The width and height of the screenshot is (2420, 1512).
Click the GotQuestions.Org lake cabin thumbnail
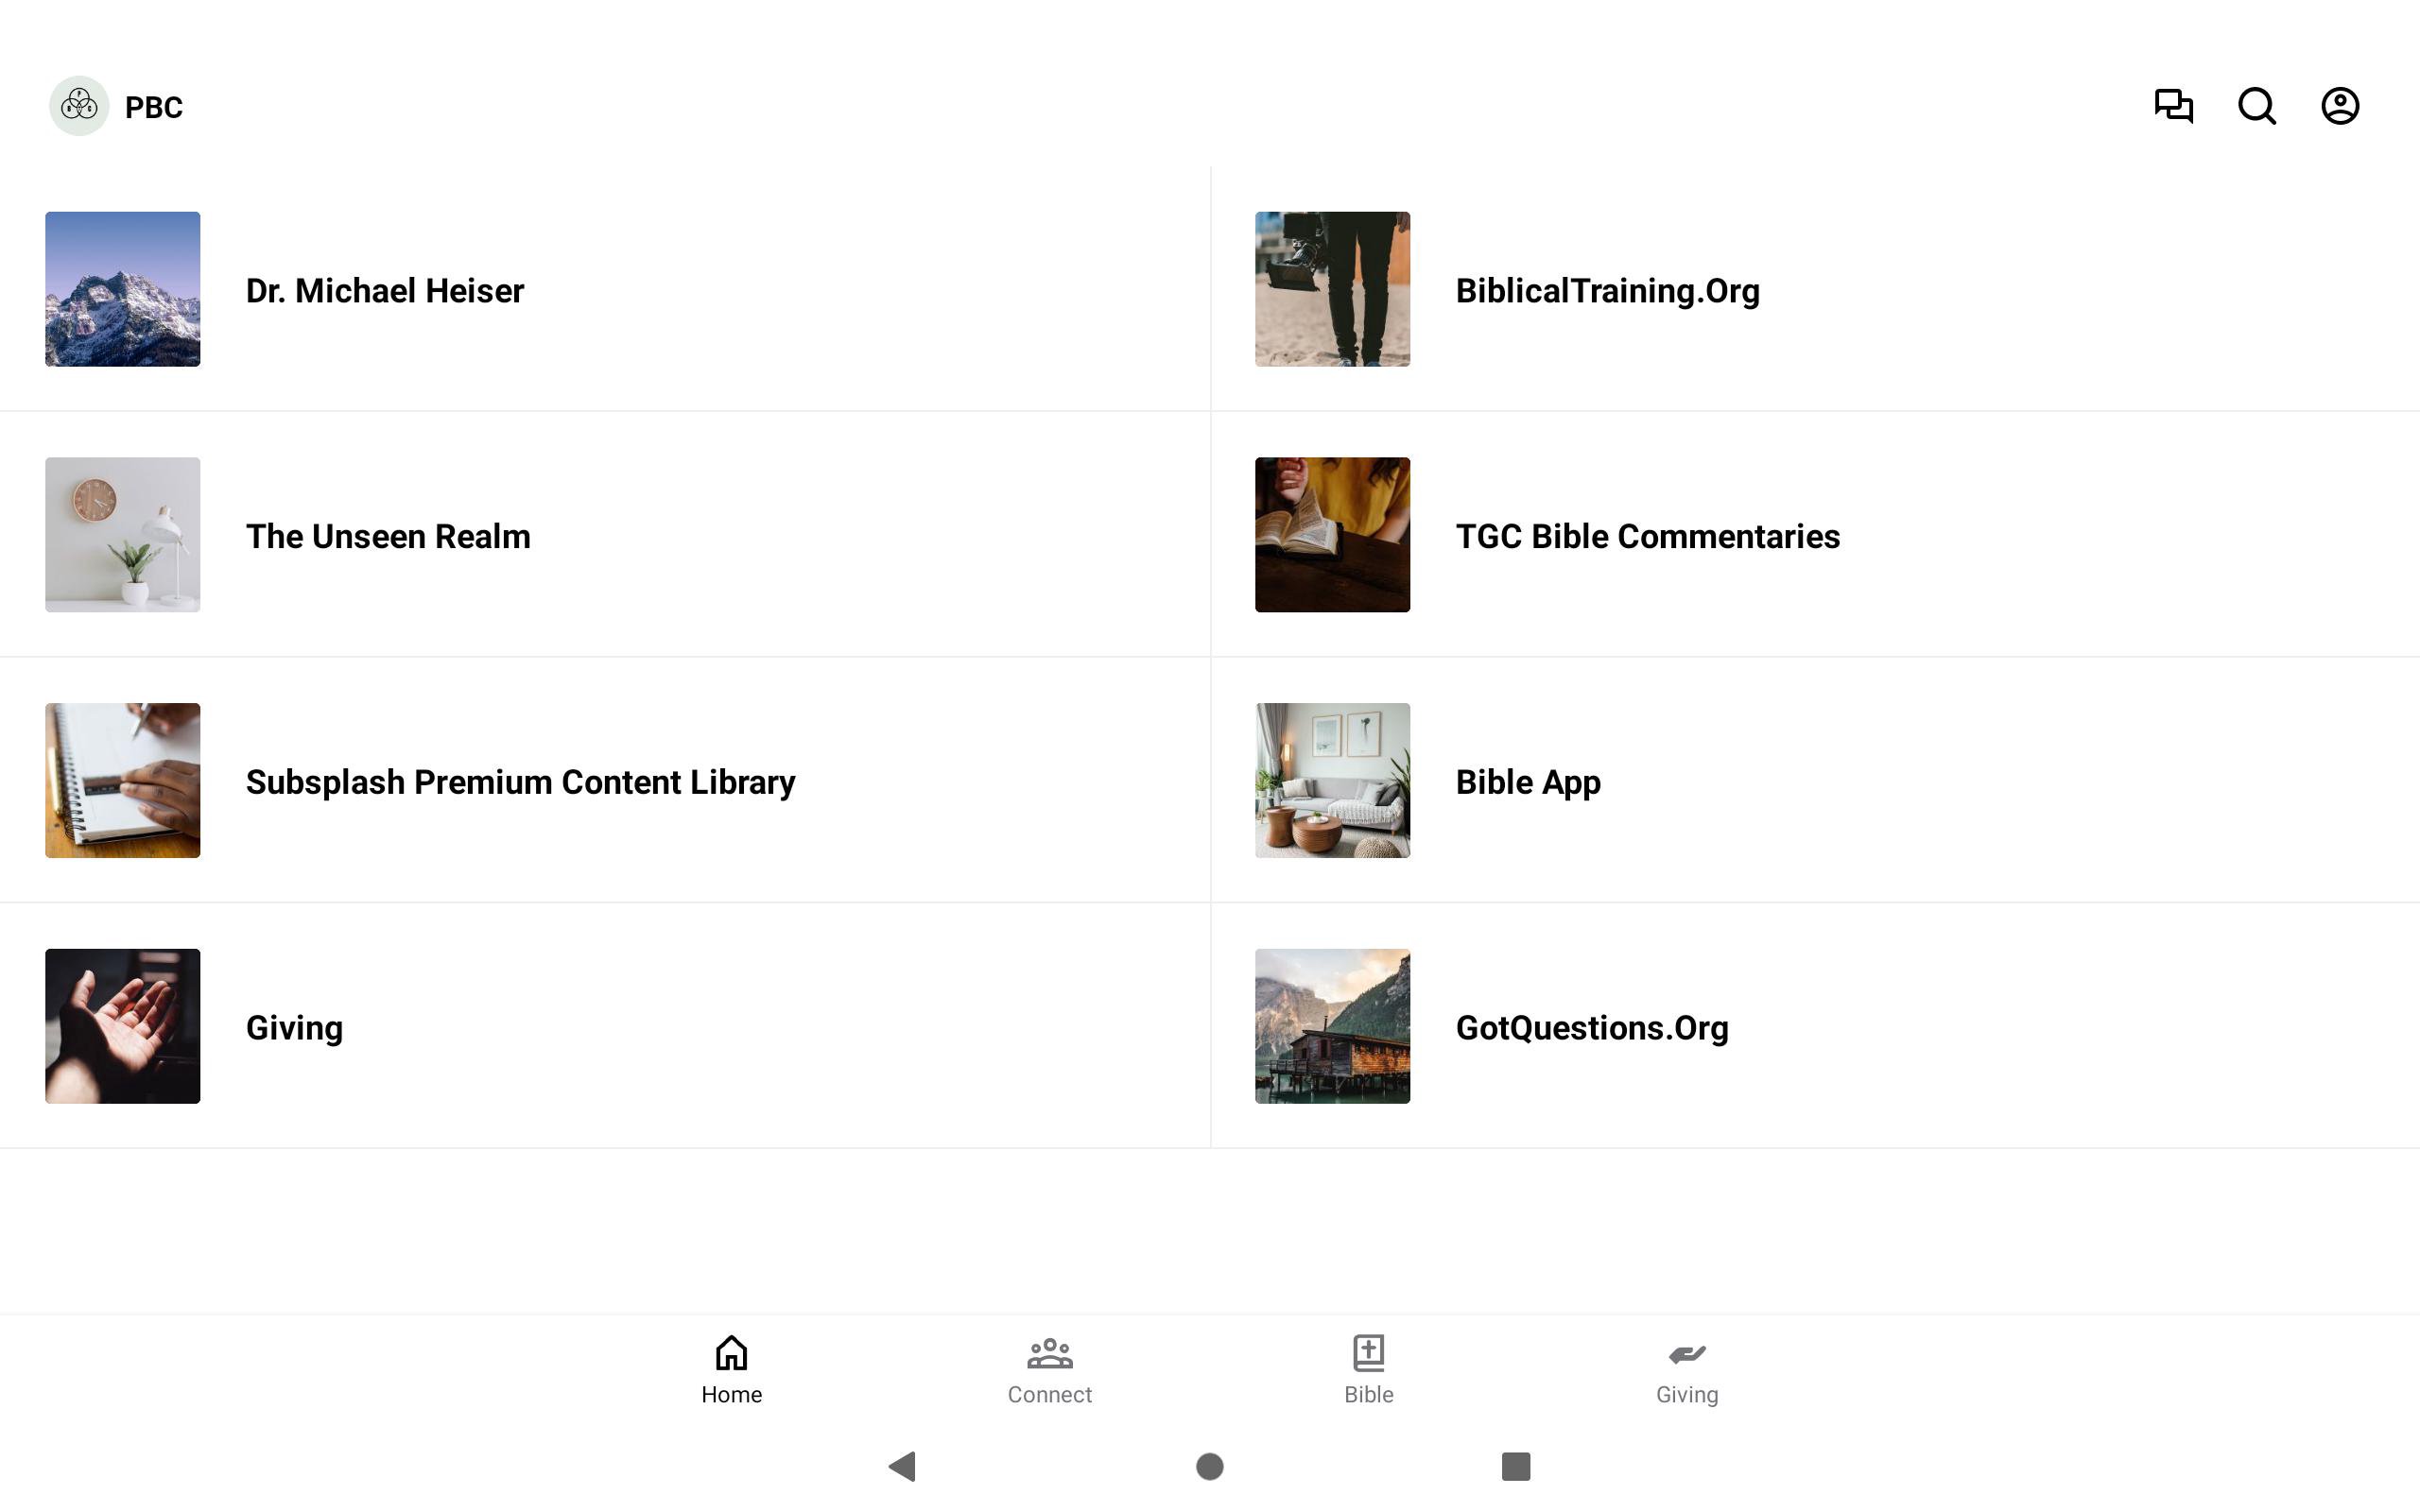click(1332, 1026)
